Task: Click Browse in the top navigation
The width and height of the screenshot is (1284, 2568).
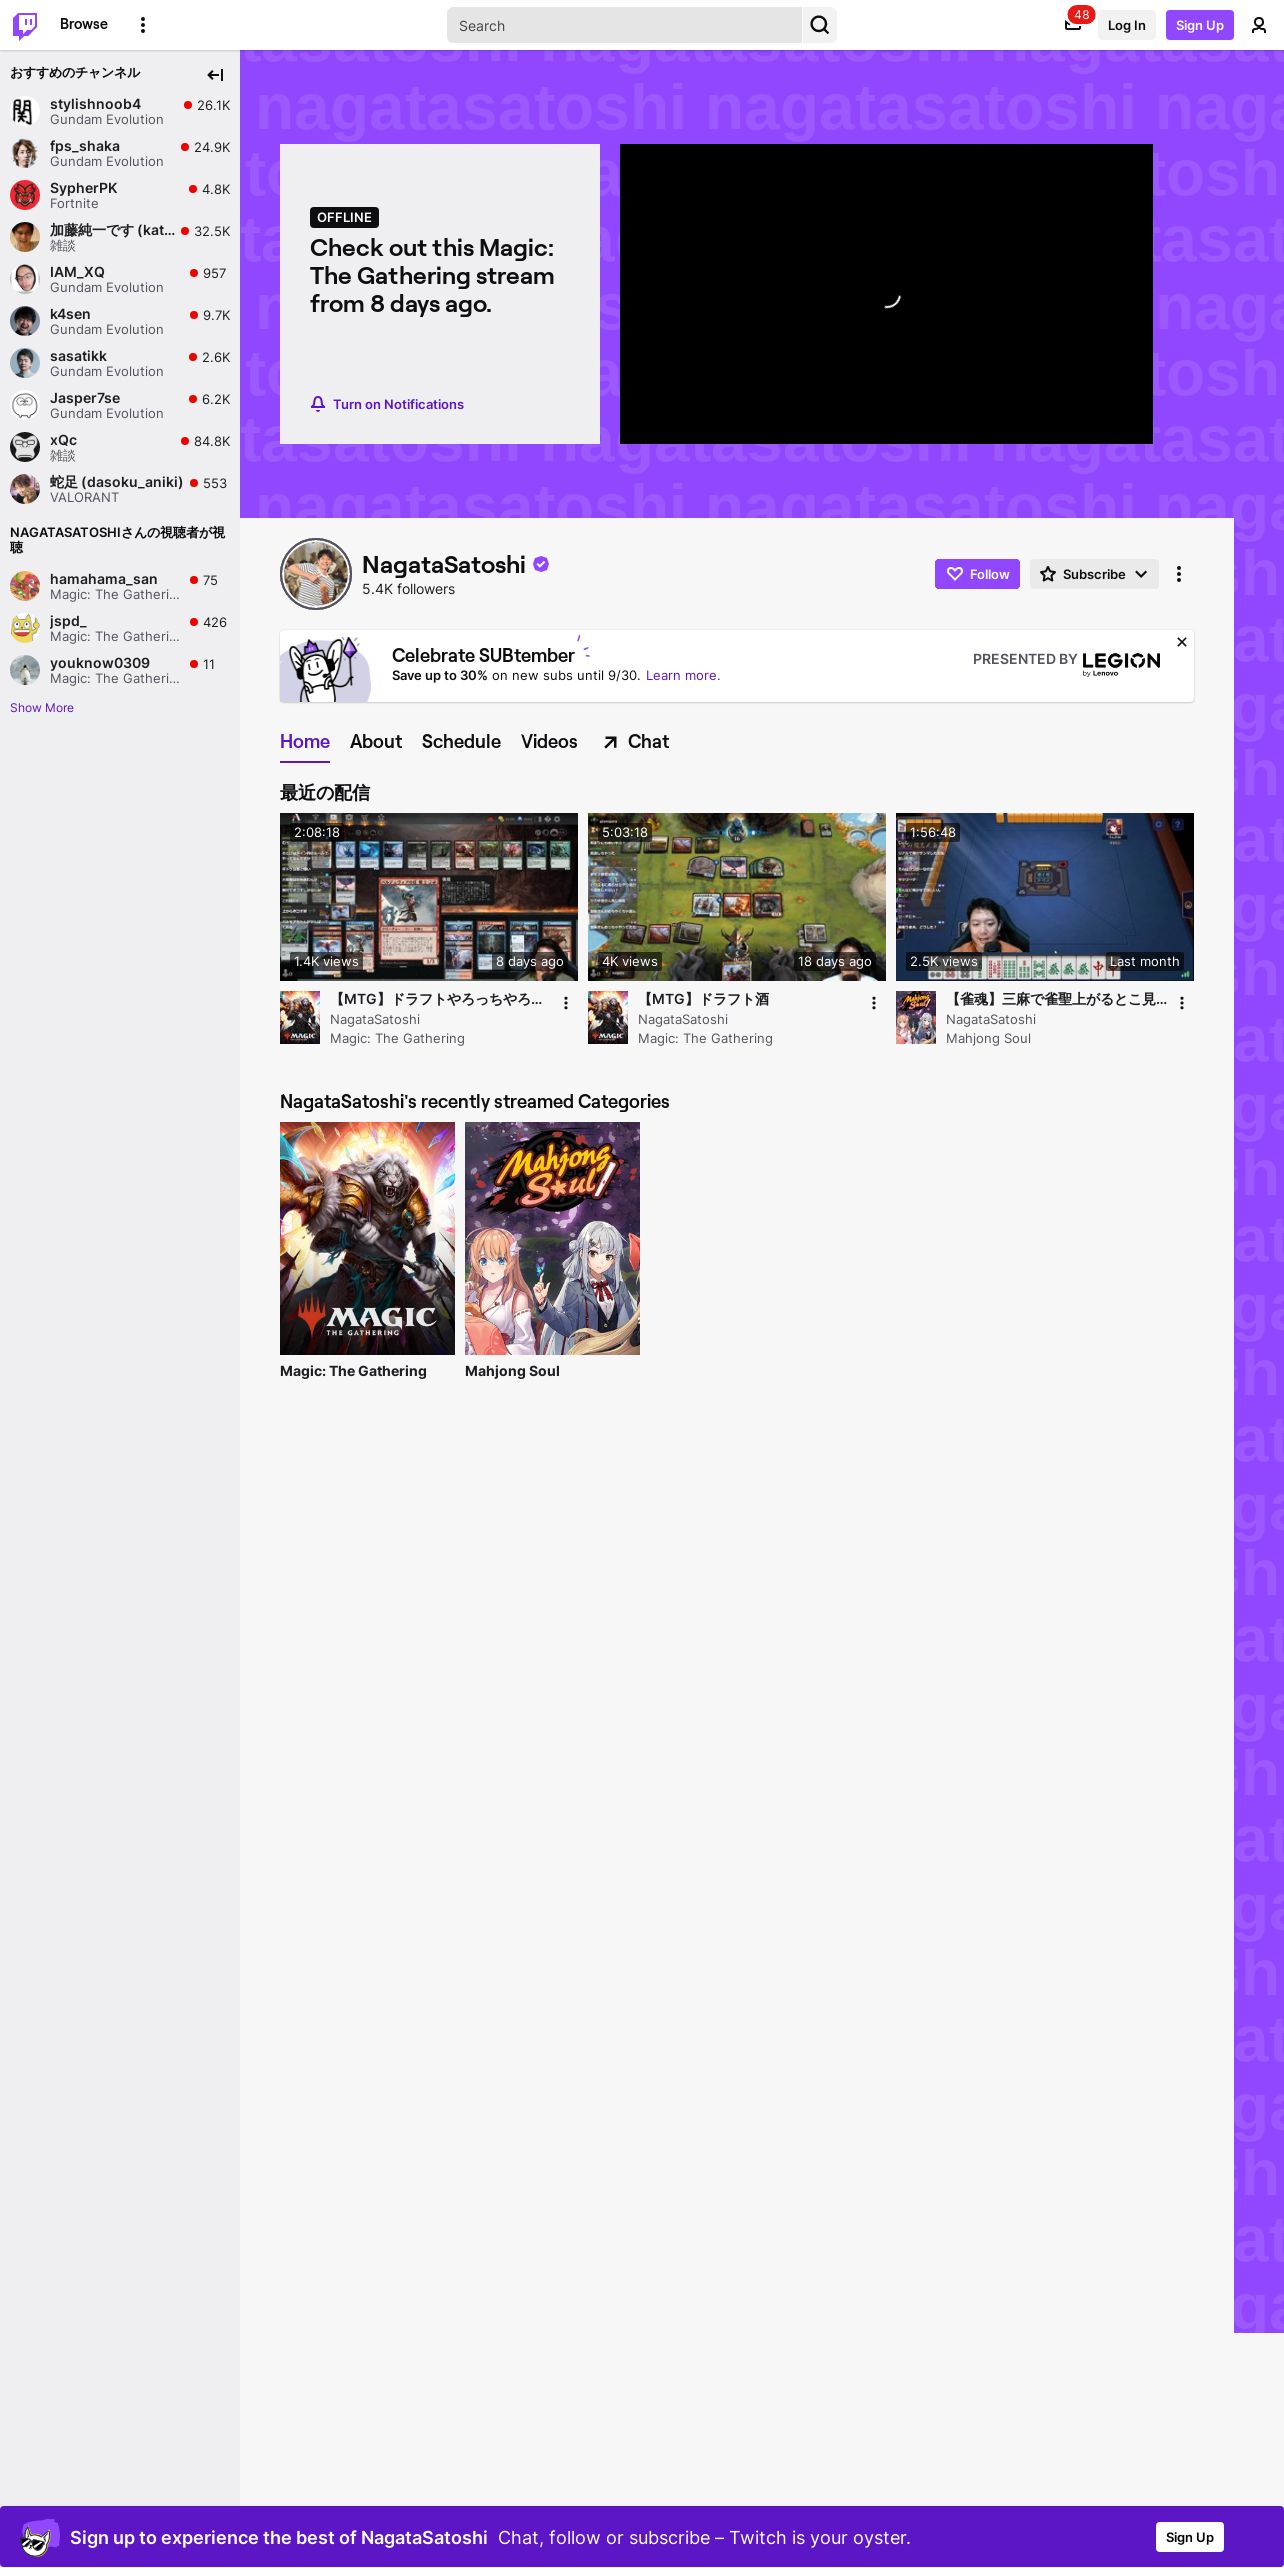Action: [84, 24]
